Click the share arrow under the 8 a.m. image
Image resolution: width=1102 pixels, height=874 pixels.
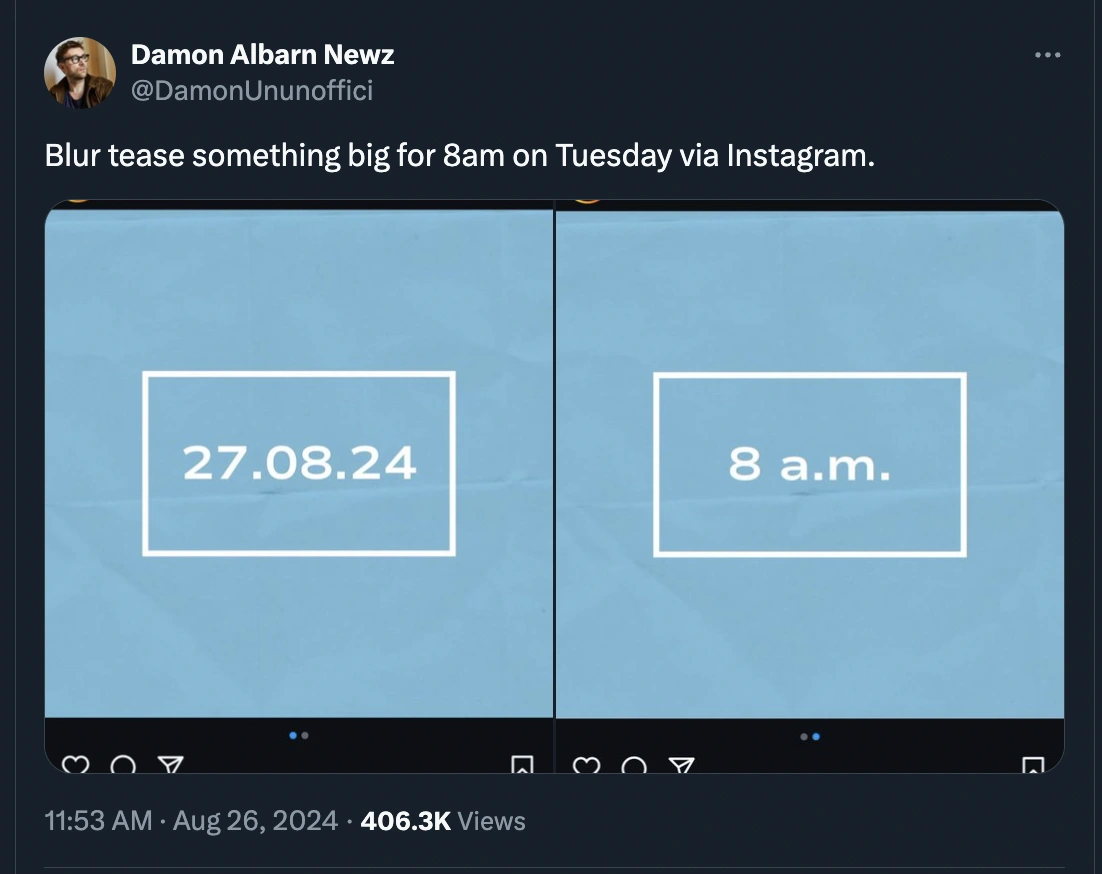pyautogui.click(x=681, y=766)
